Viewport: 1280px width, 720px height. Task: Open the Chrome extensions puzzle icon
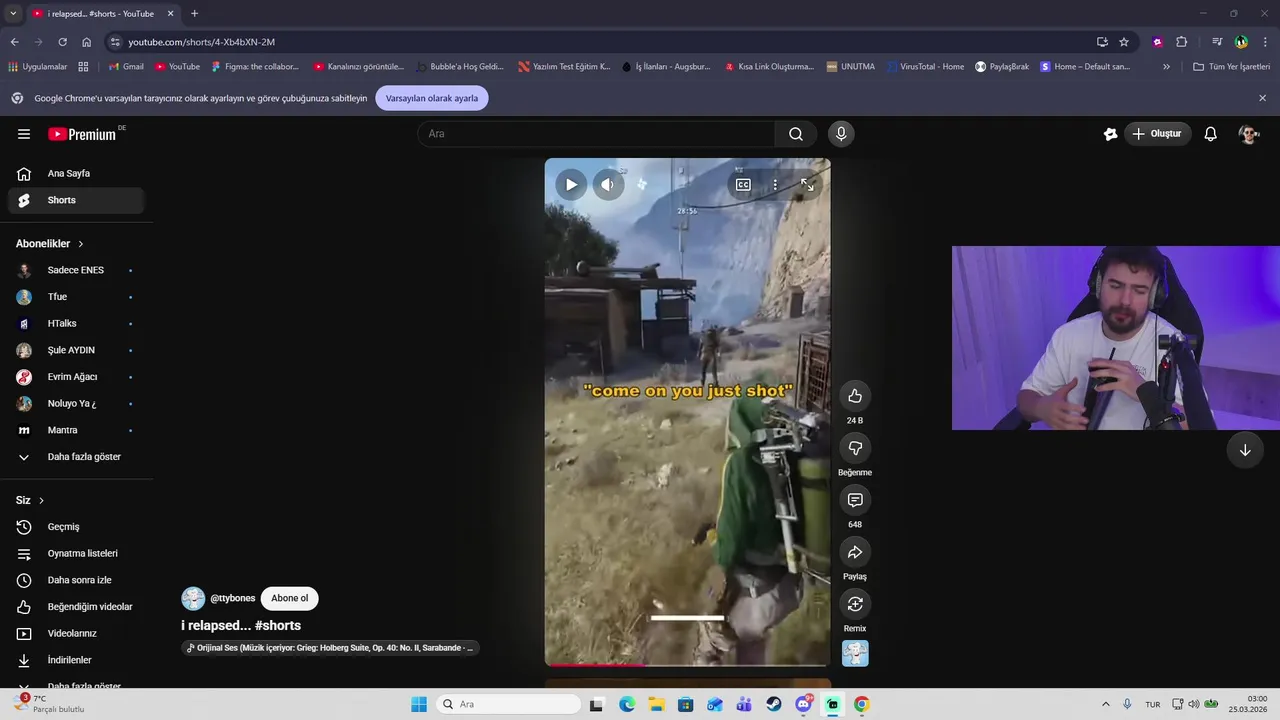(x=1181, y=42)
